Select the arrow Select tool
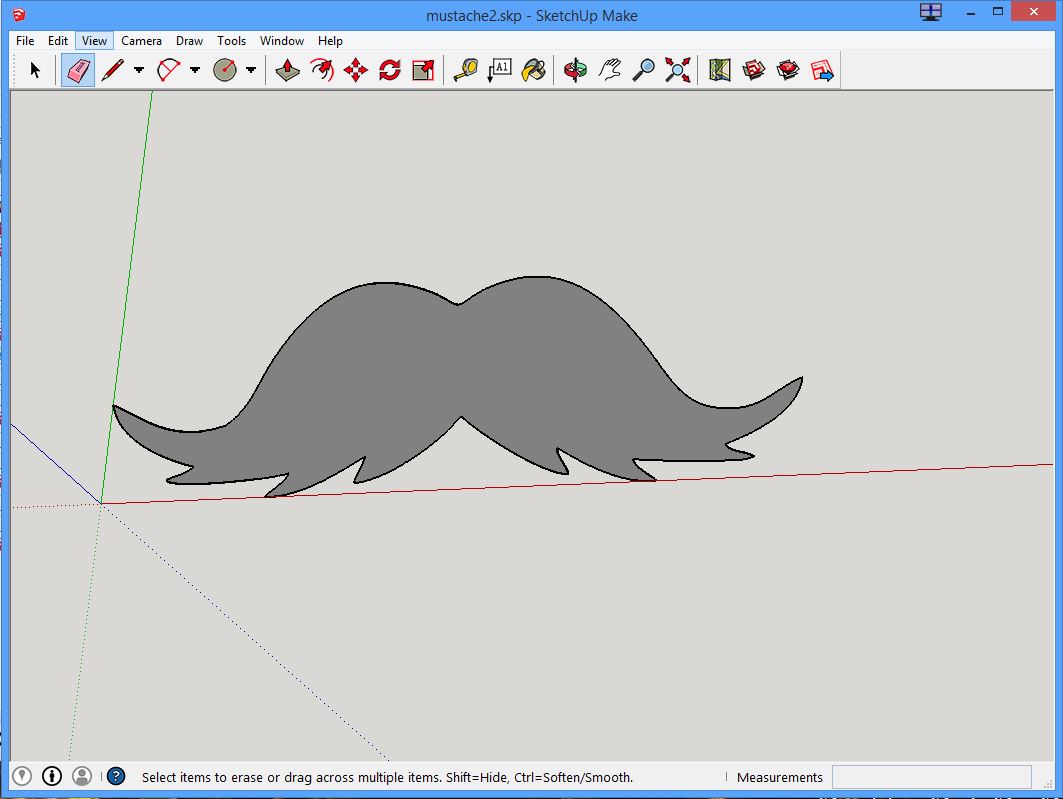Image resolution: width=1063 pixels, height=799 pixels. [x=35, y=70]
